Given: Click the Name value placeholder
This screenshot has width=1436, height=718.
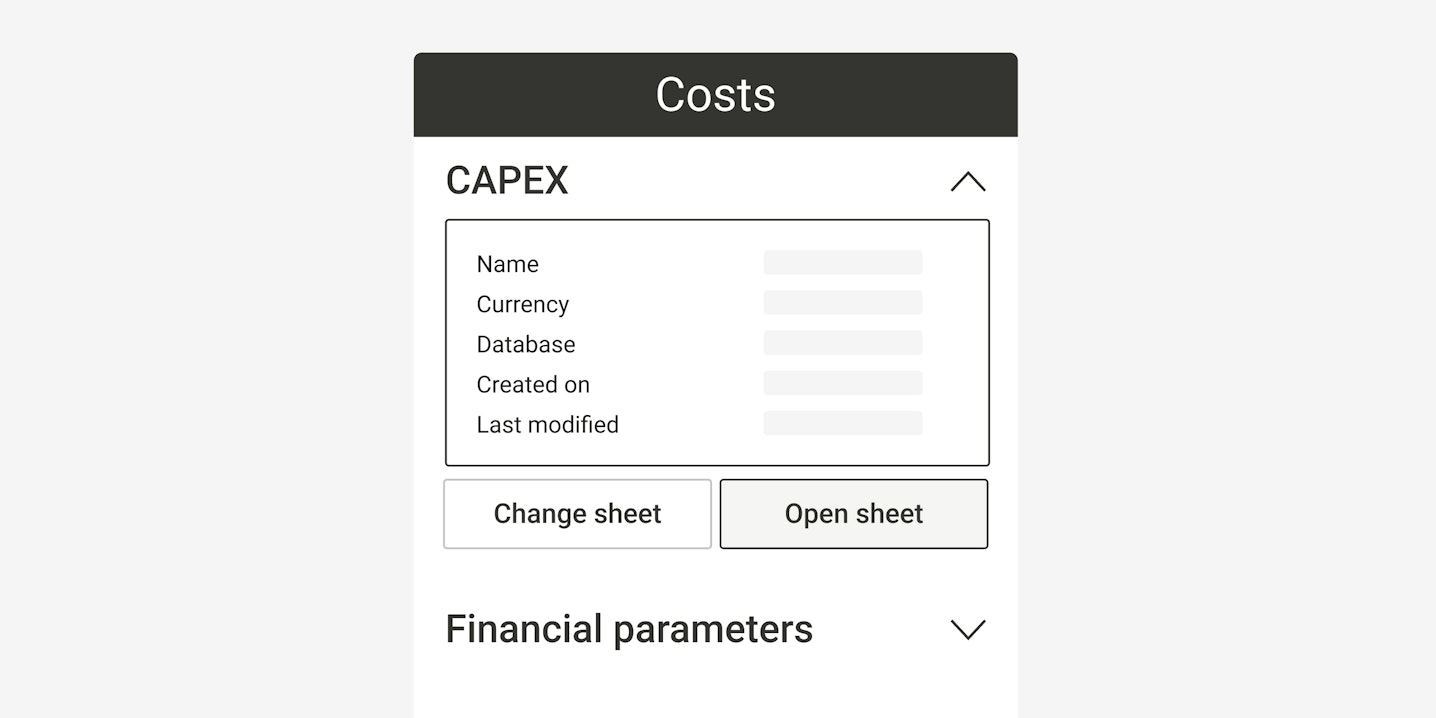Looking at the screenshot, I should [842, 263].
